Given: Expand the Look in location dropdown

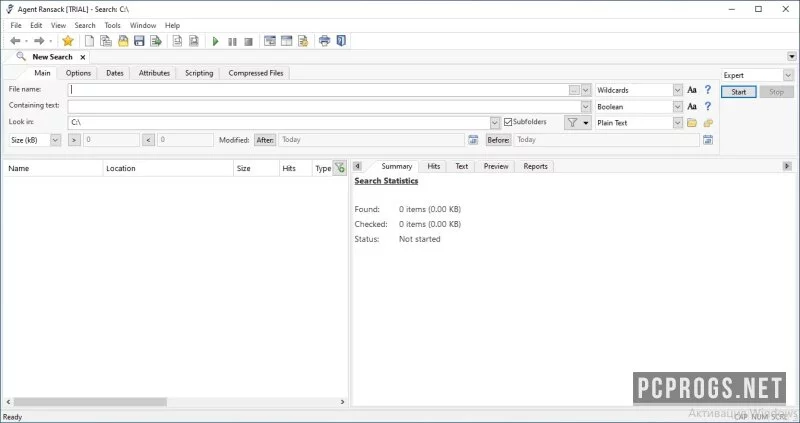Looking at the screenshot, I should click(494, 123).
